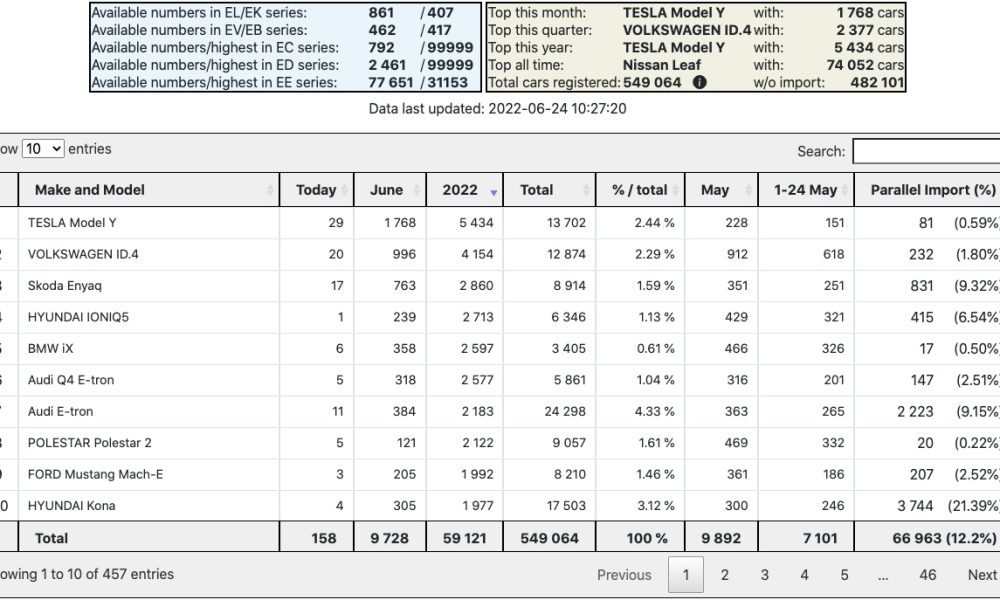Select the 482 101 without import figure
The width and height of the screenshot is (1000, 600).
[x=877, y=82]
